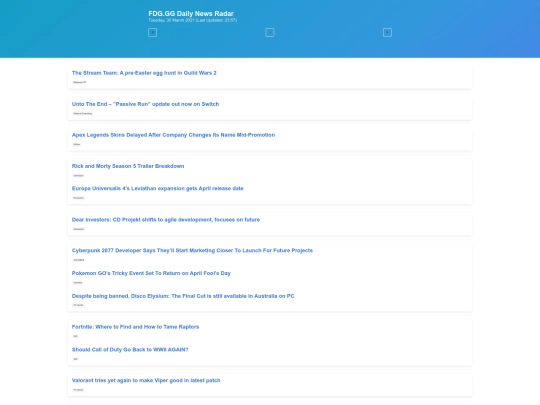This screenshot has width=540, height=405.
Task: Click the middle square icon in the blue header
Action: coord(270,33)
